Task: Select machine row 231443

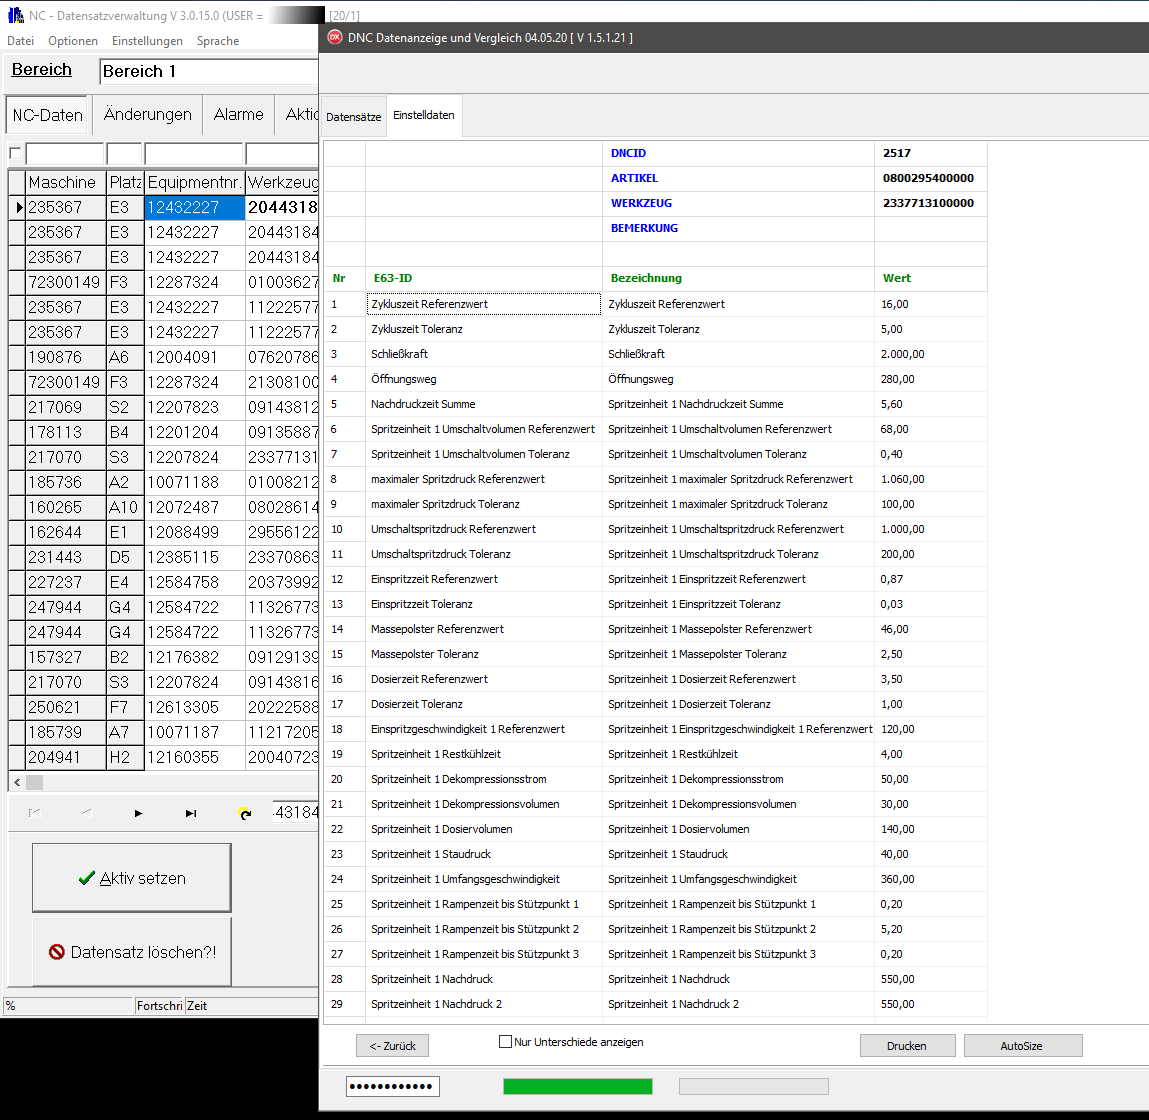Action: tap(65, 558)
